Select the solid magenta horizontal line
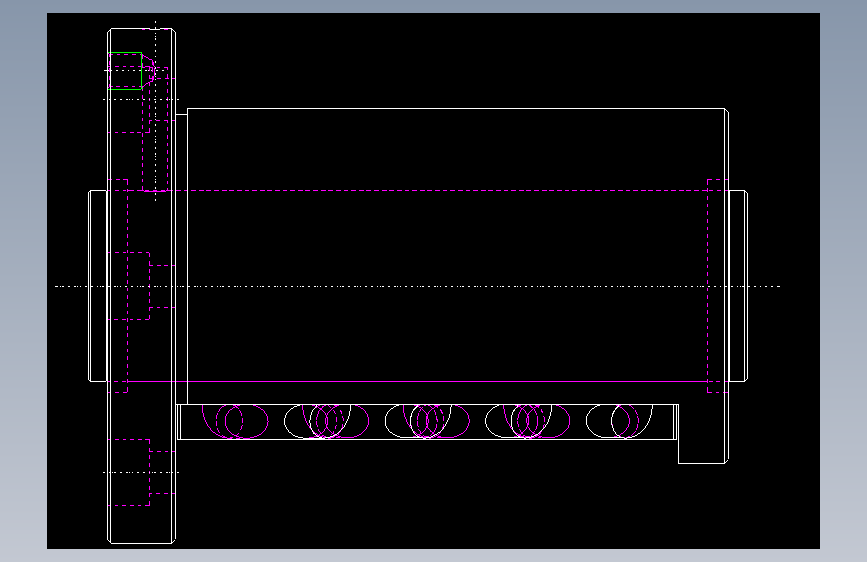 [417, 382]
